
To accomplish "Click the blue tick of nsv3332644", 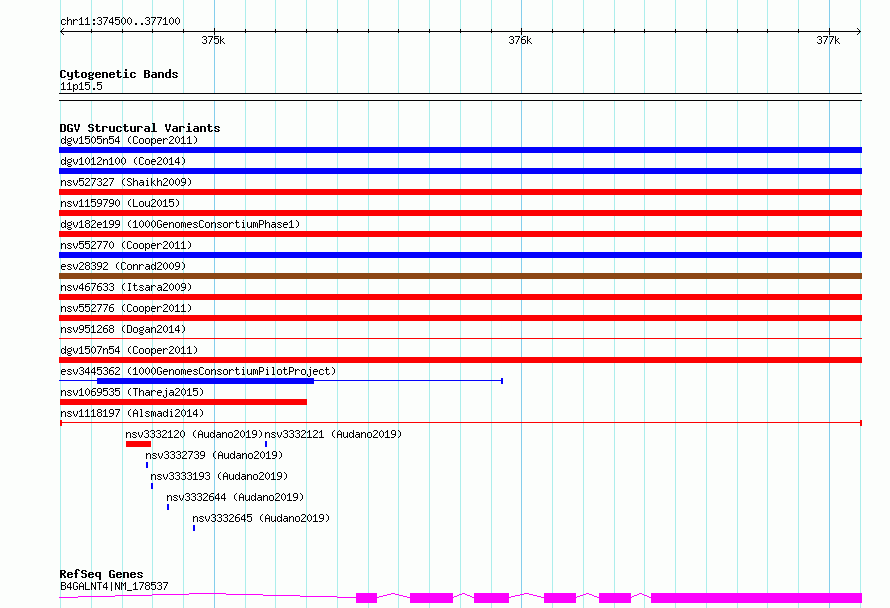I will coord(168,507).
